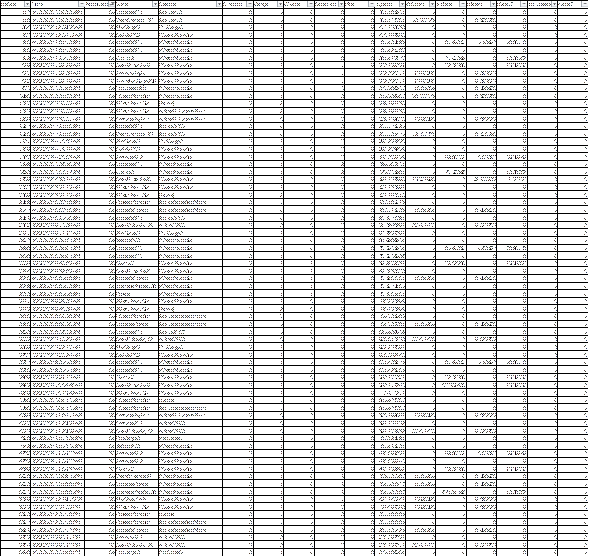Open the filter arrow on the eighth column header
Screen dimensions: 589x557
click(310, 4)
